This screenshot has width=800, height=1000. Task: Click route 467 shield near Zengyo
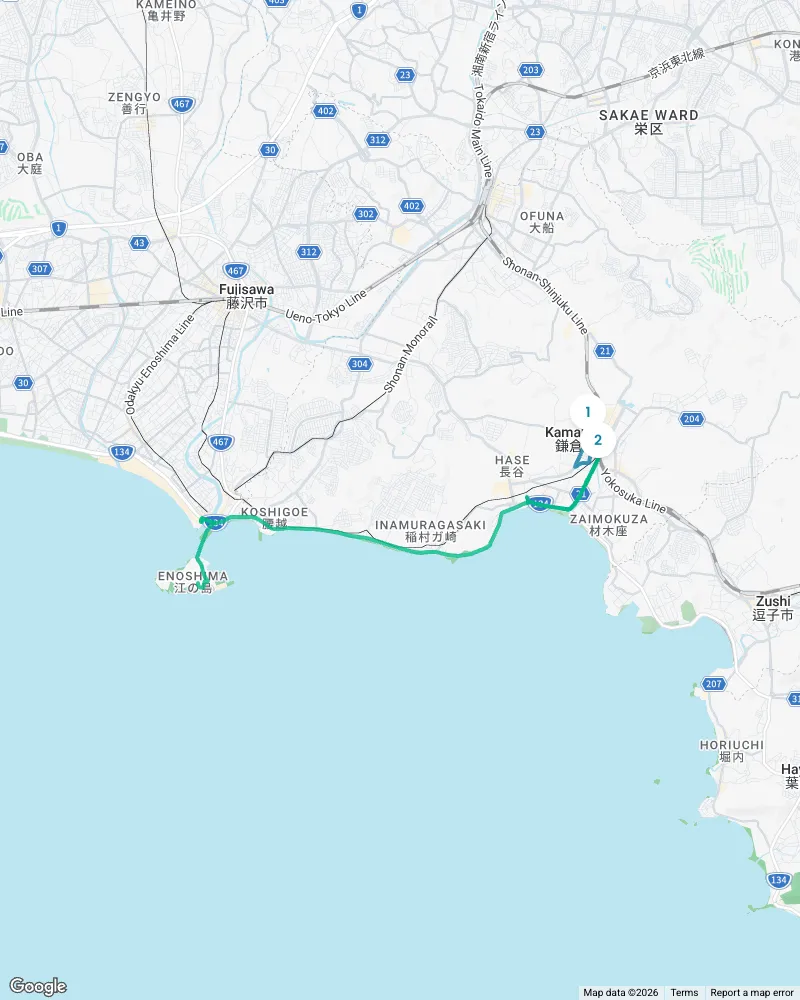tap(182, 104)
